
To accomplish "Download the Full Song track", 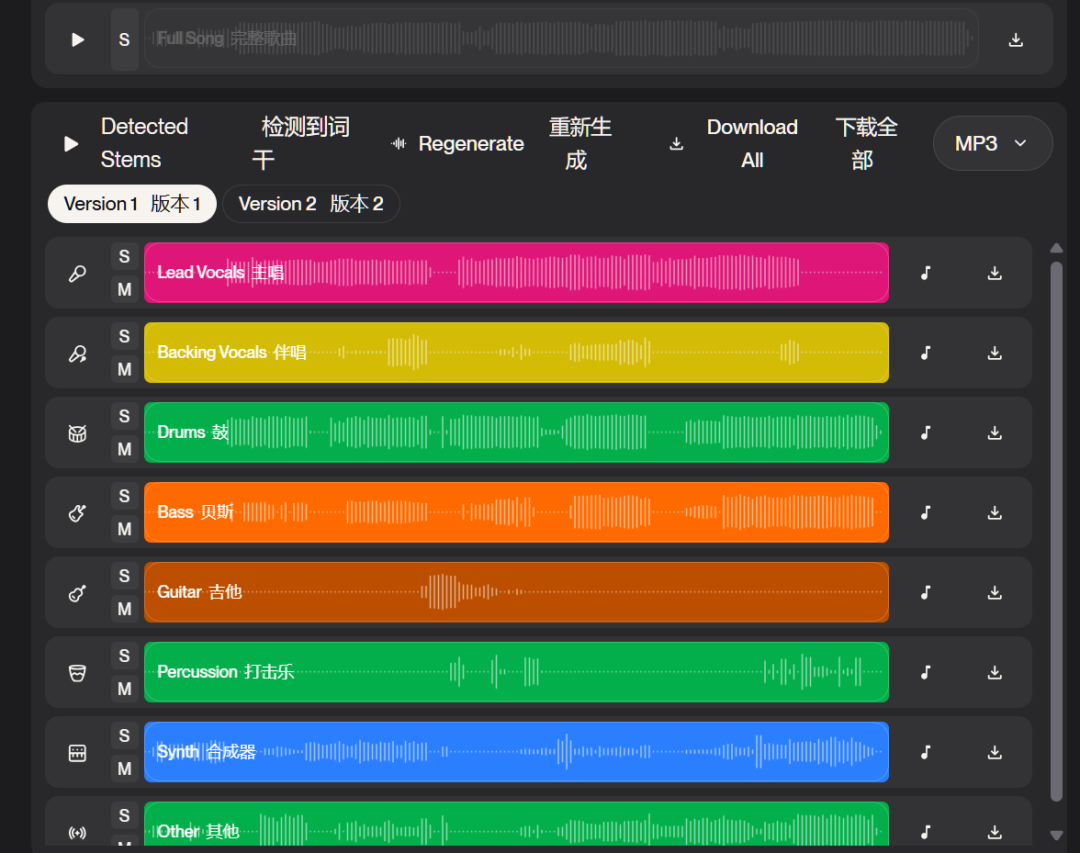I will pos(1015,40).
